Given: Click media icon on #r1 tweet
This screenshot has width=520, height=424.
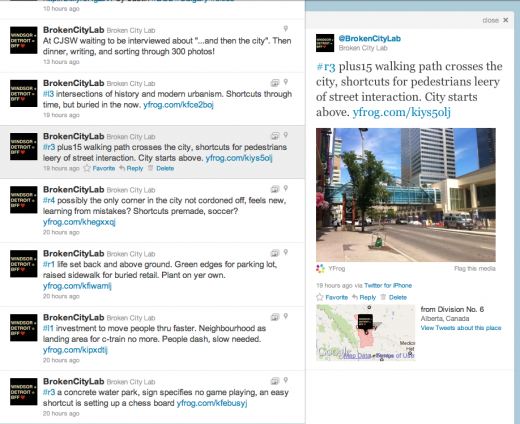Looking at the screenshot, I should click(275, 253).
